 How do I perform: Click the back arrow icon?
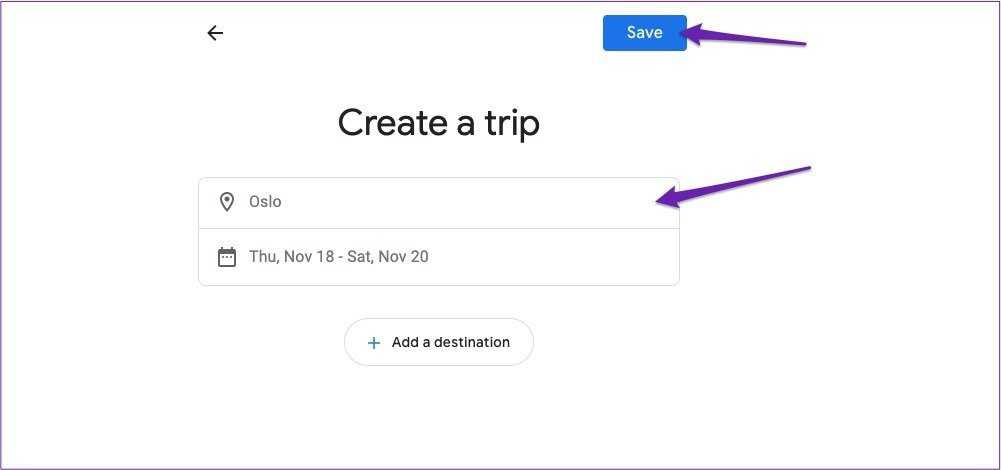tap(215, 33)
